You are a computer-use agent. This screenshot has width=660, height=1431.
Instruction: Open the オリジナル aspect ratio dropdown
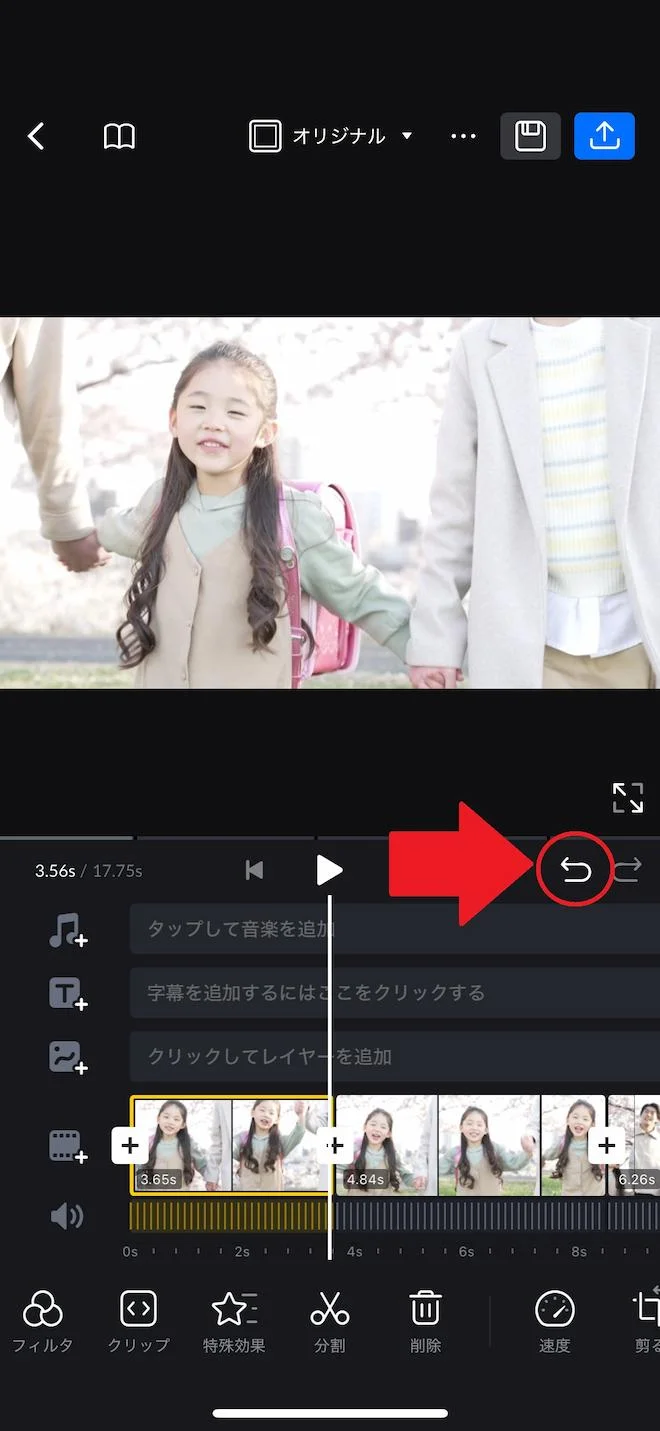331,136
